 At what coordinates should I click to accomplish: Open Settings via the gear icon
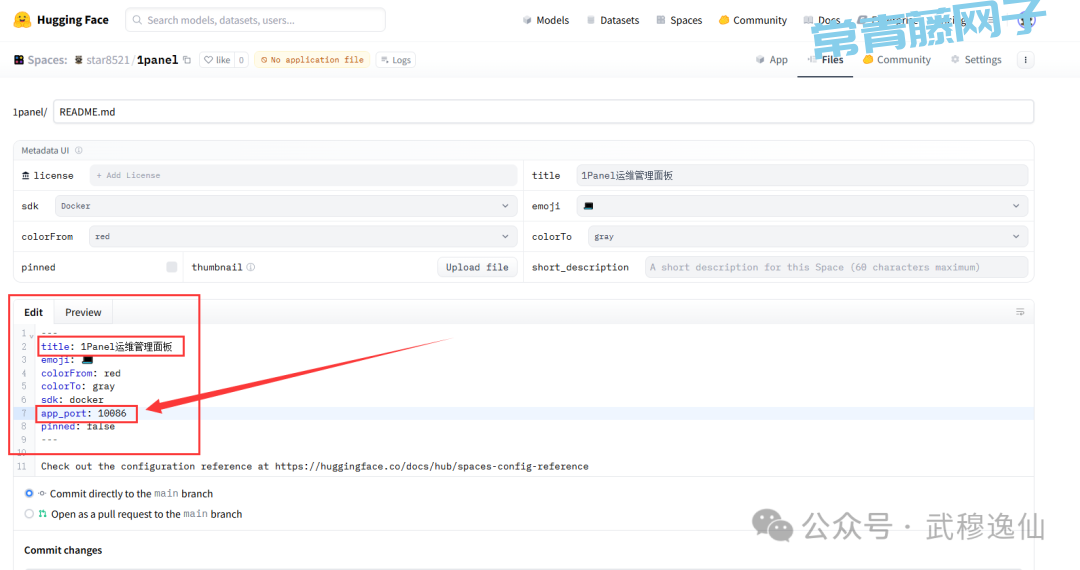click(x=955, y=60)
